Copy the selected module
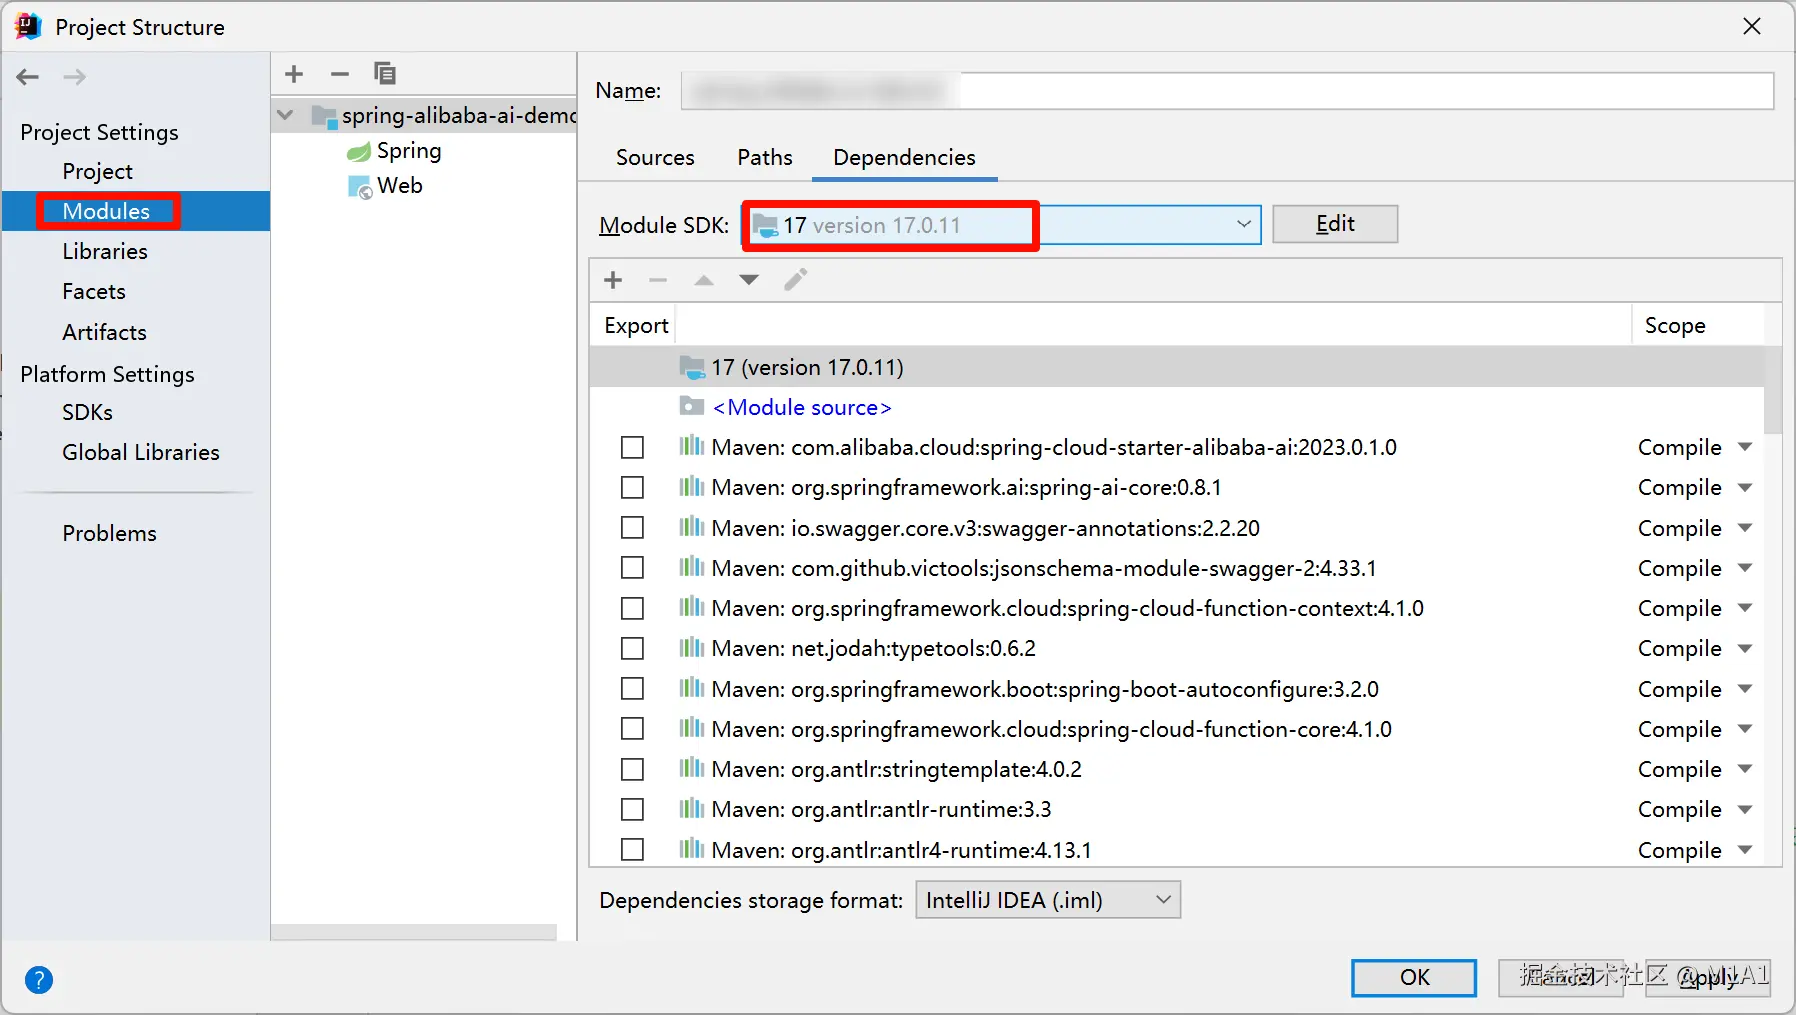Screen dimensions: 1796x1015 (385, 73)
